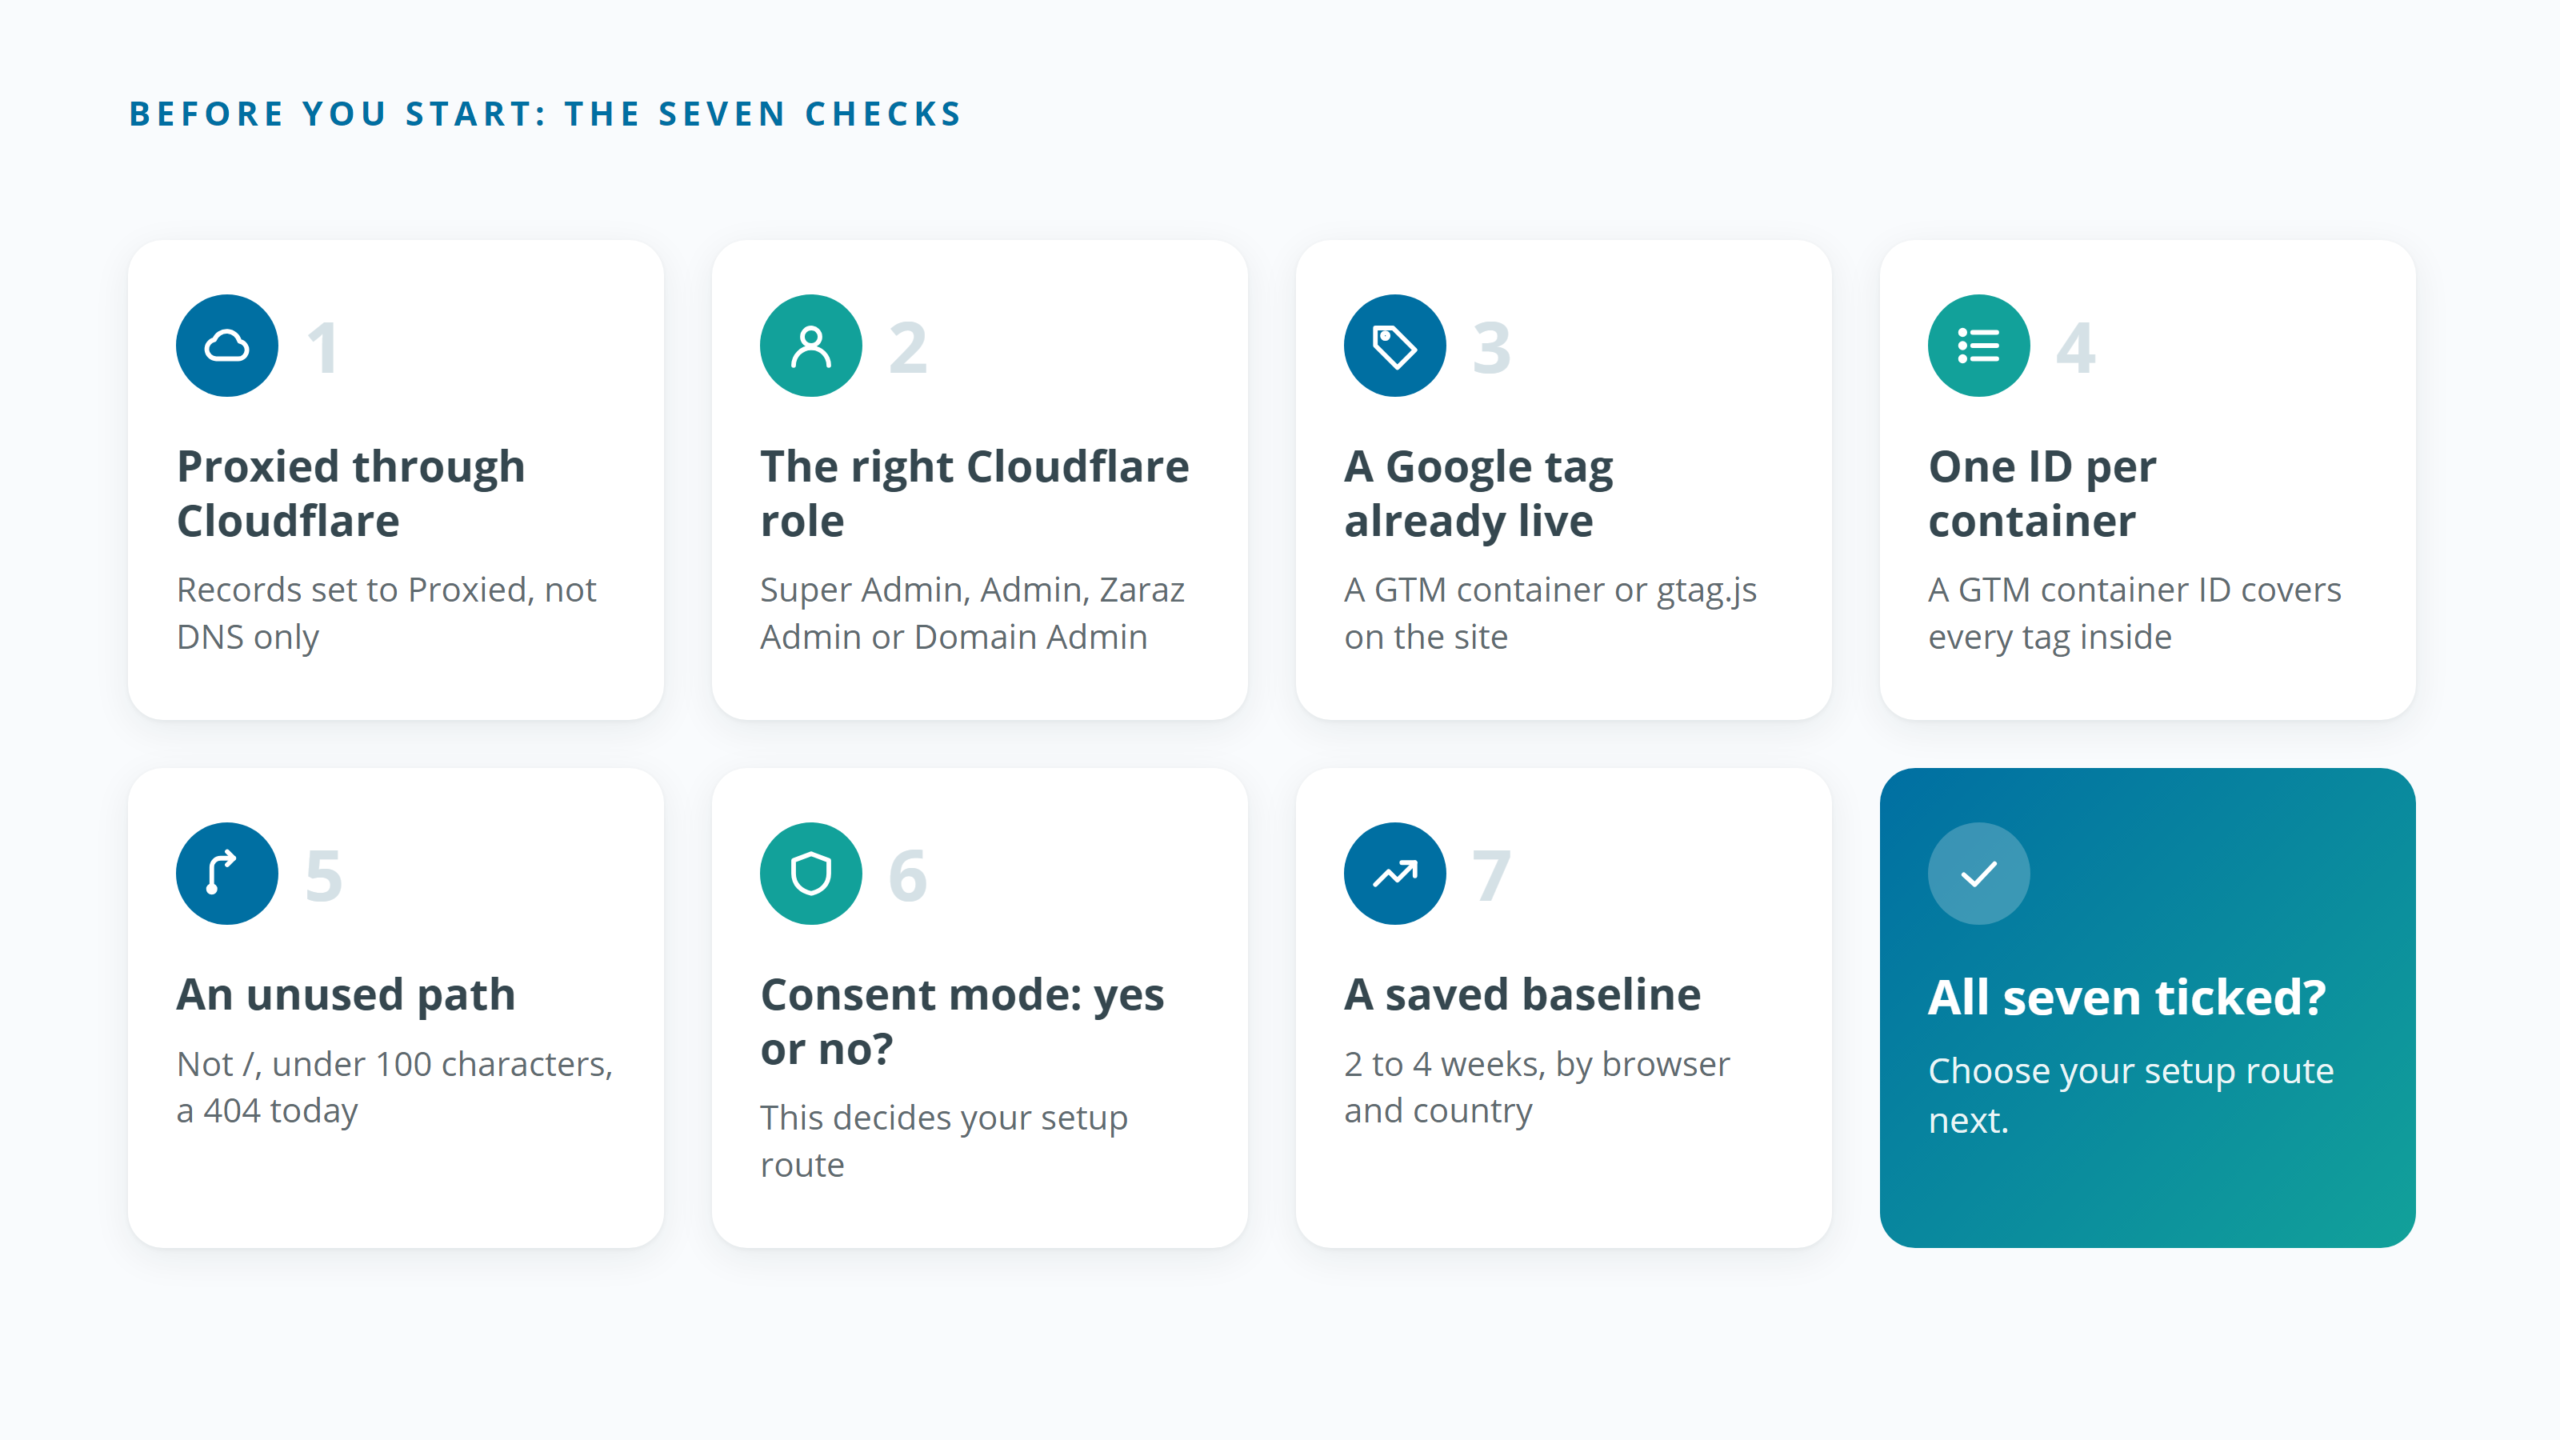Viewport: 2560px width, 1440px height.
Task: Select the 'Proxied through Cloudflare' heading
Action: (x=351, y=494)
